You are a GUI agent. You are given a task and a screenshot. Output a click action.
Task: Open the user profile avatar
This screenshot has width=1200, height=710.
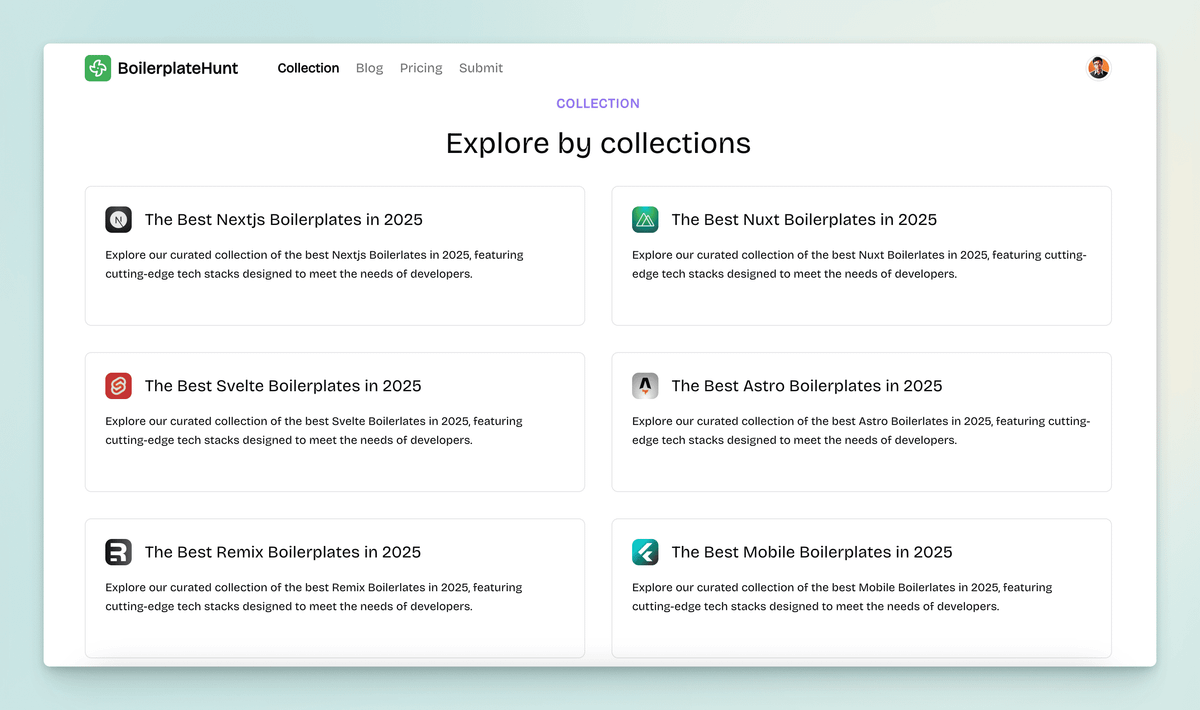click(x=1098, y=68)
